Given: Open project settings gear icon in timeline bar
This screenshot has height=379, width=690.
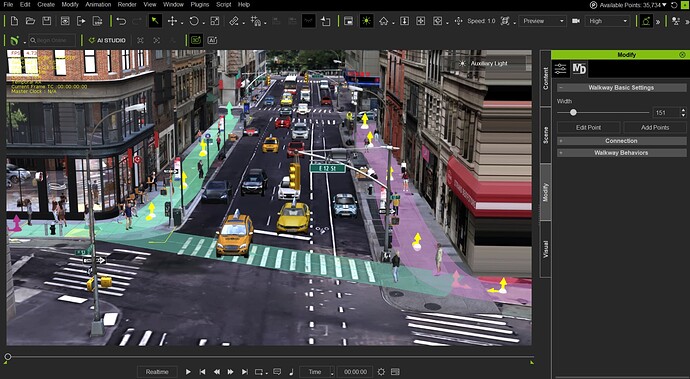Looking at the screenshot, I should pos(381,372).
